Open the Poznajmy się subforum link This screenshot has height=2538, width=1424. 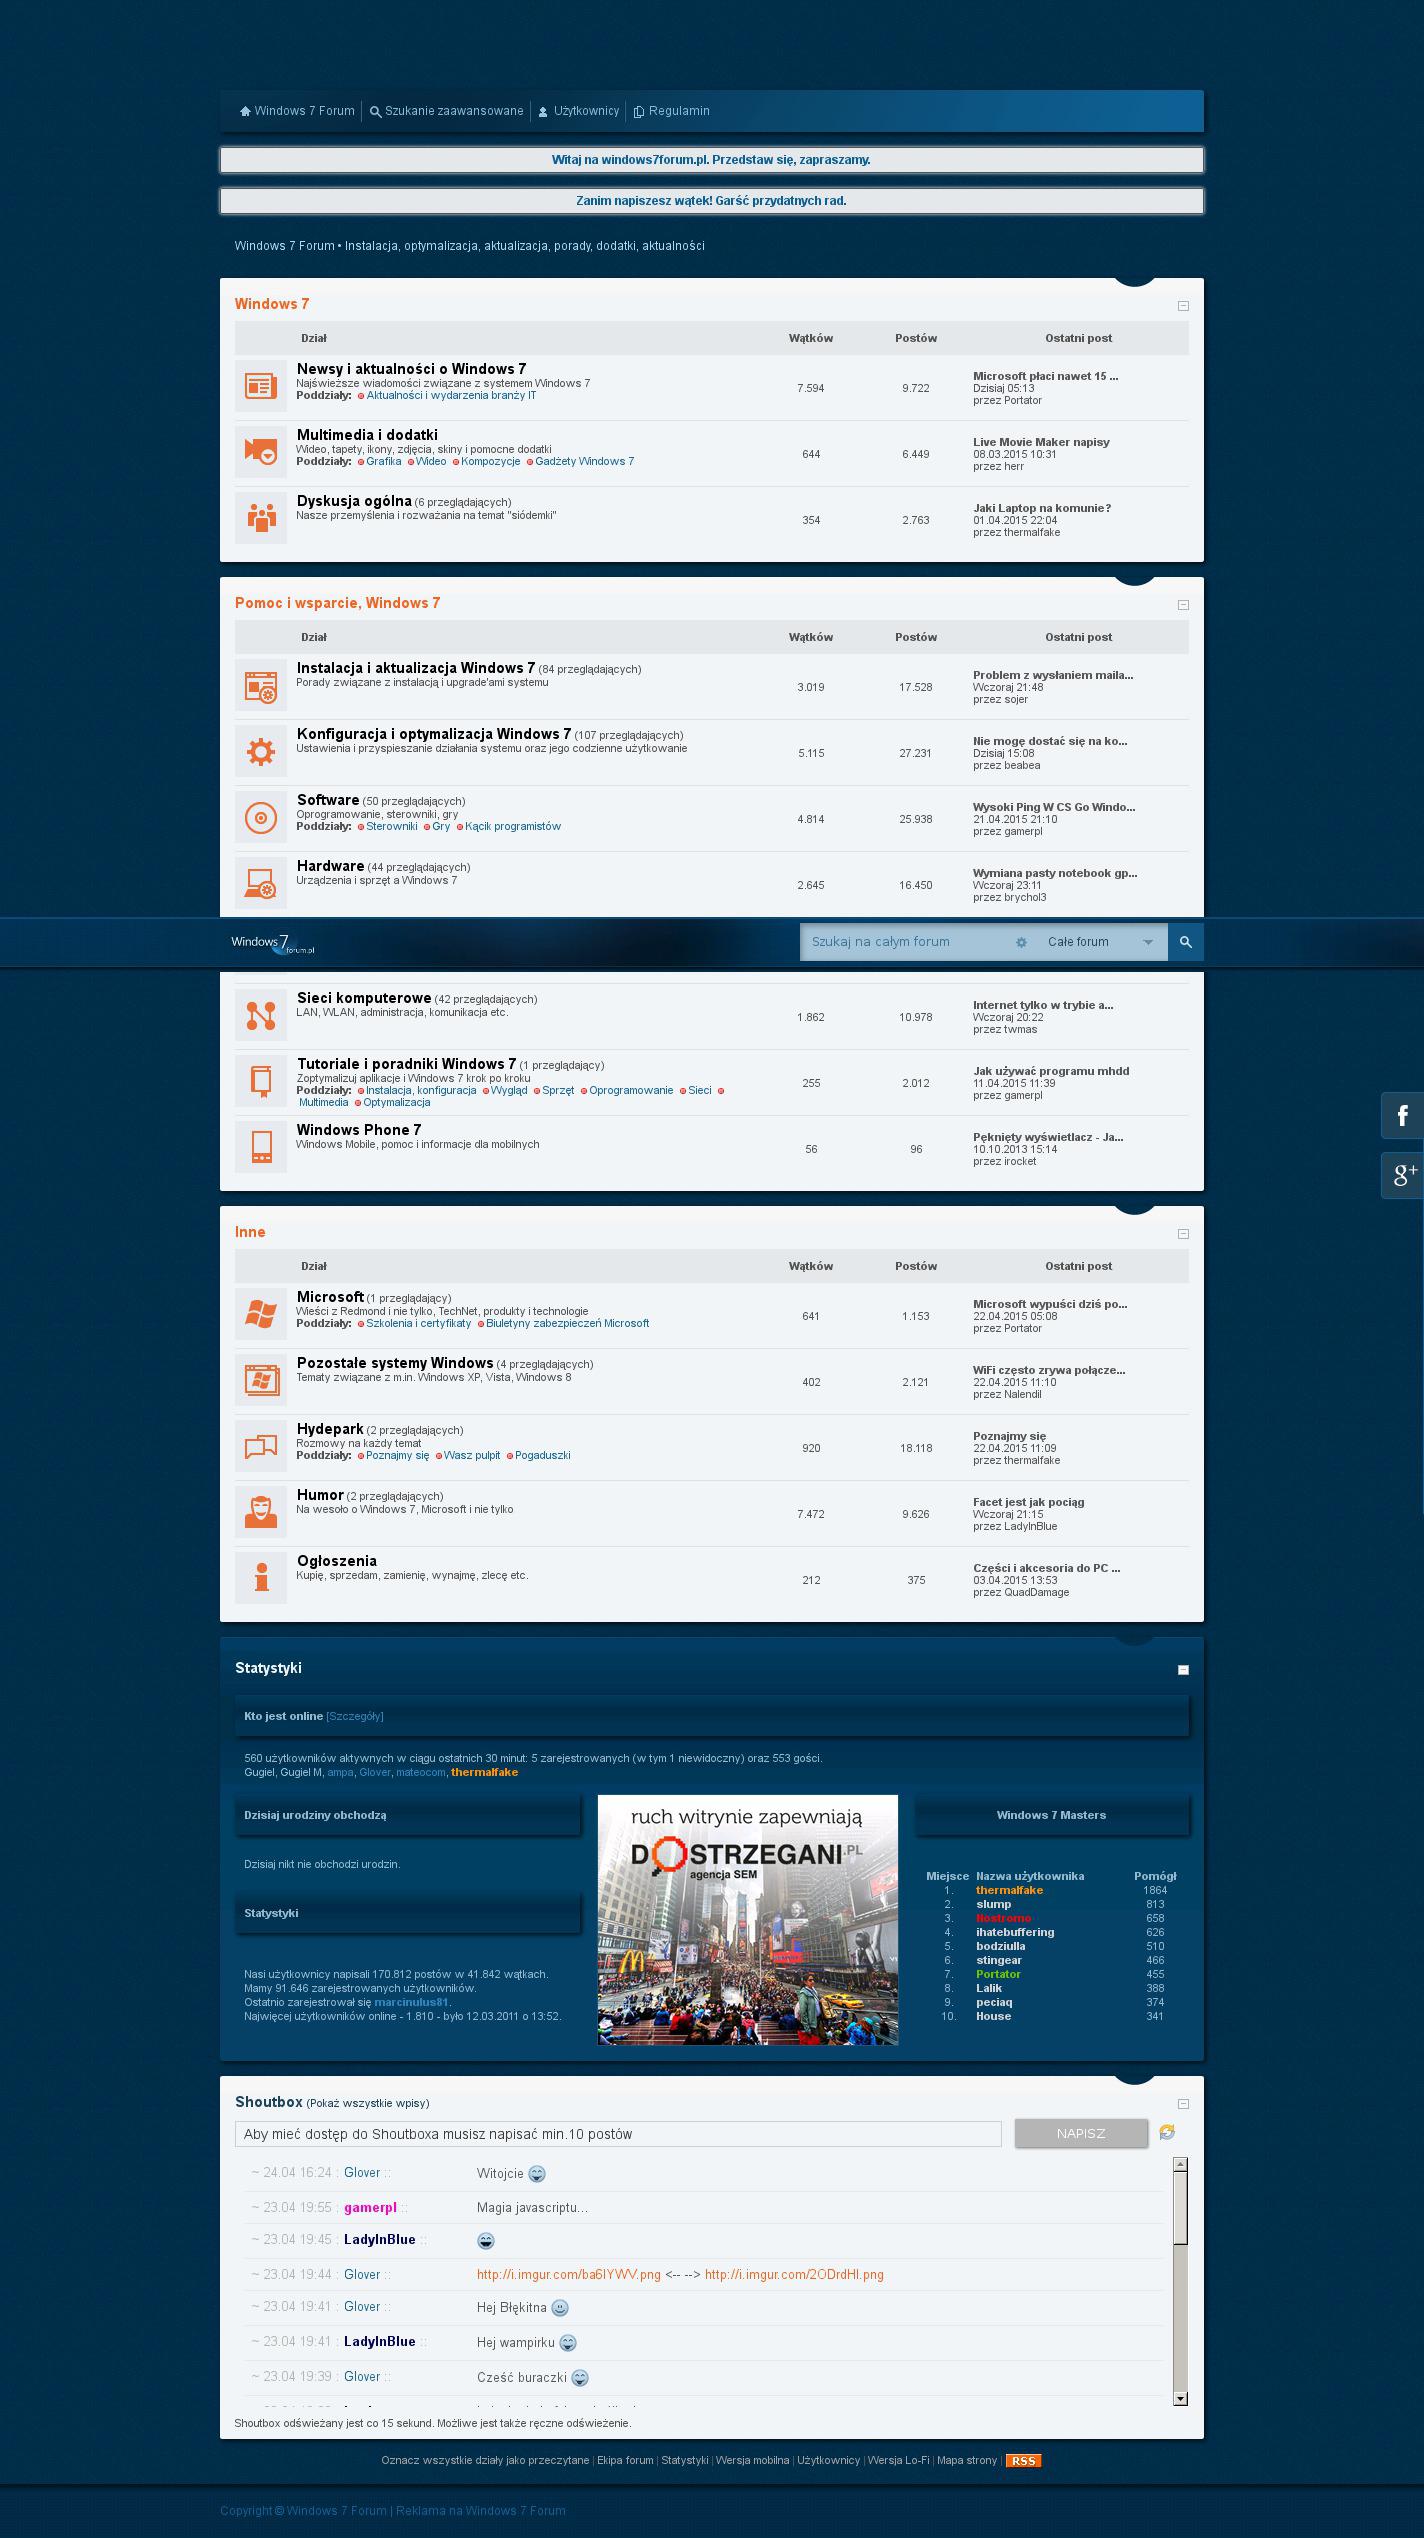(x=397, y=1456)
